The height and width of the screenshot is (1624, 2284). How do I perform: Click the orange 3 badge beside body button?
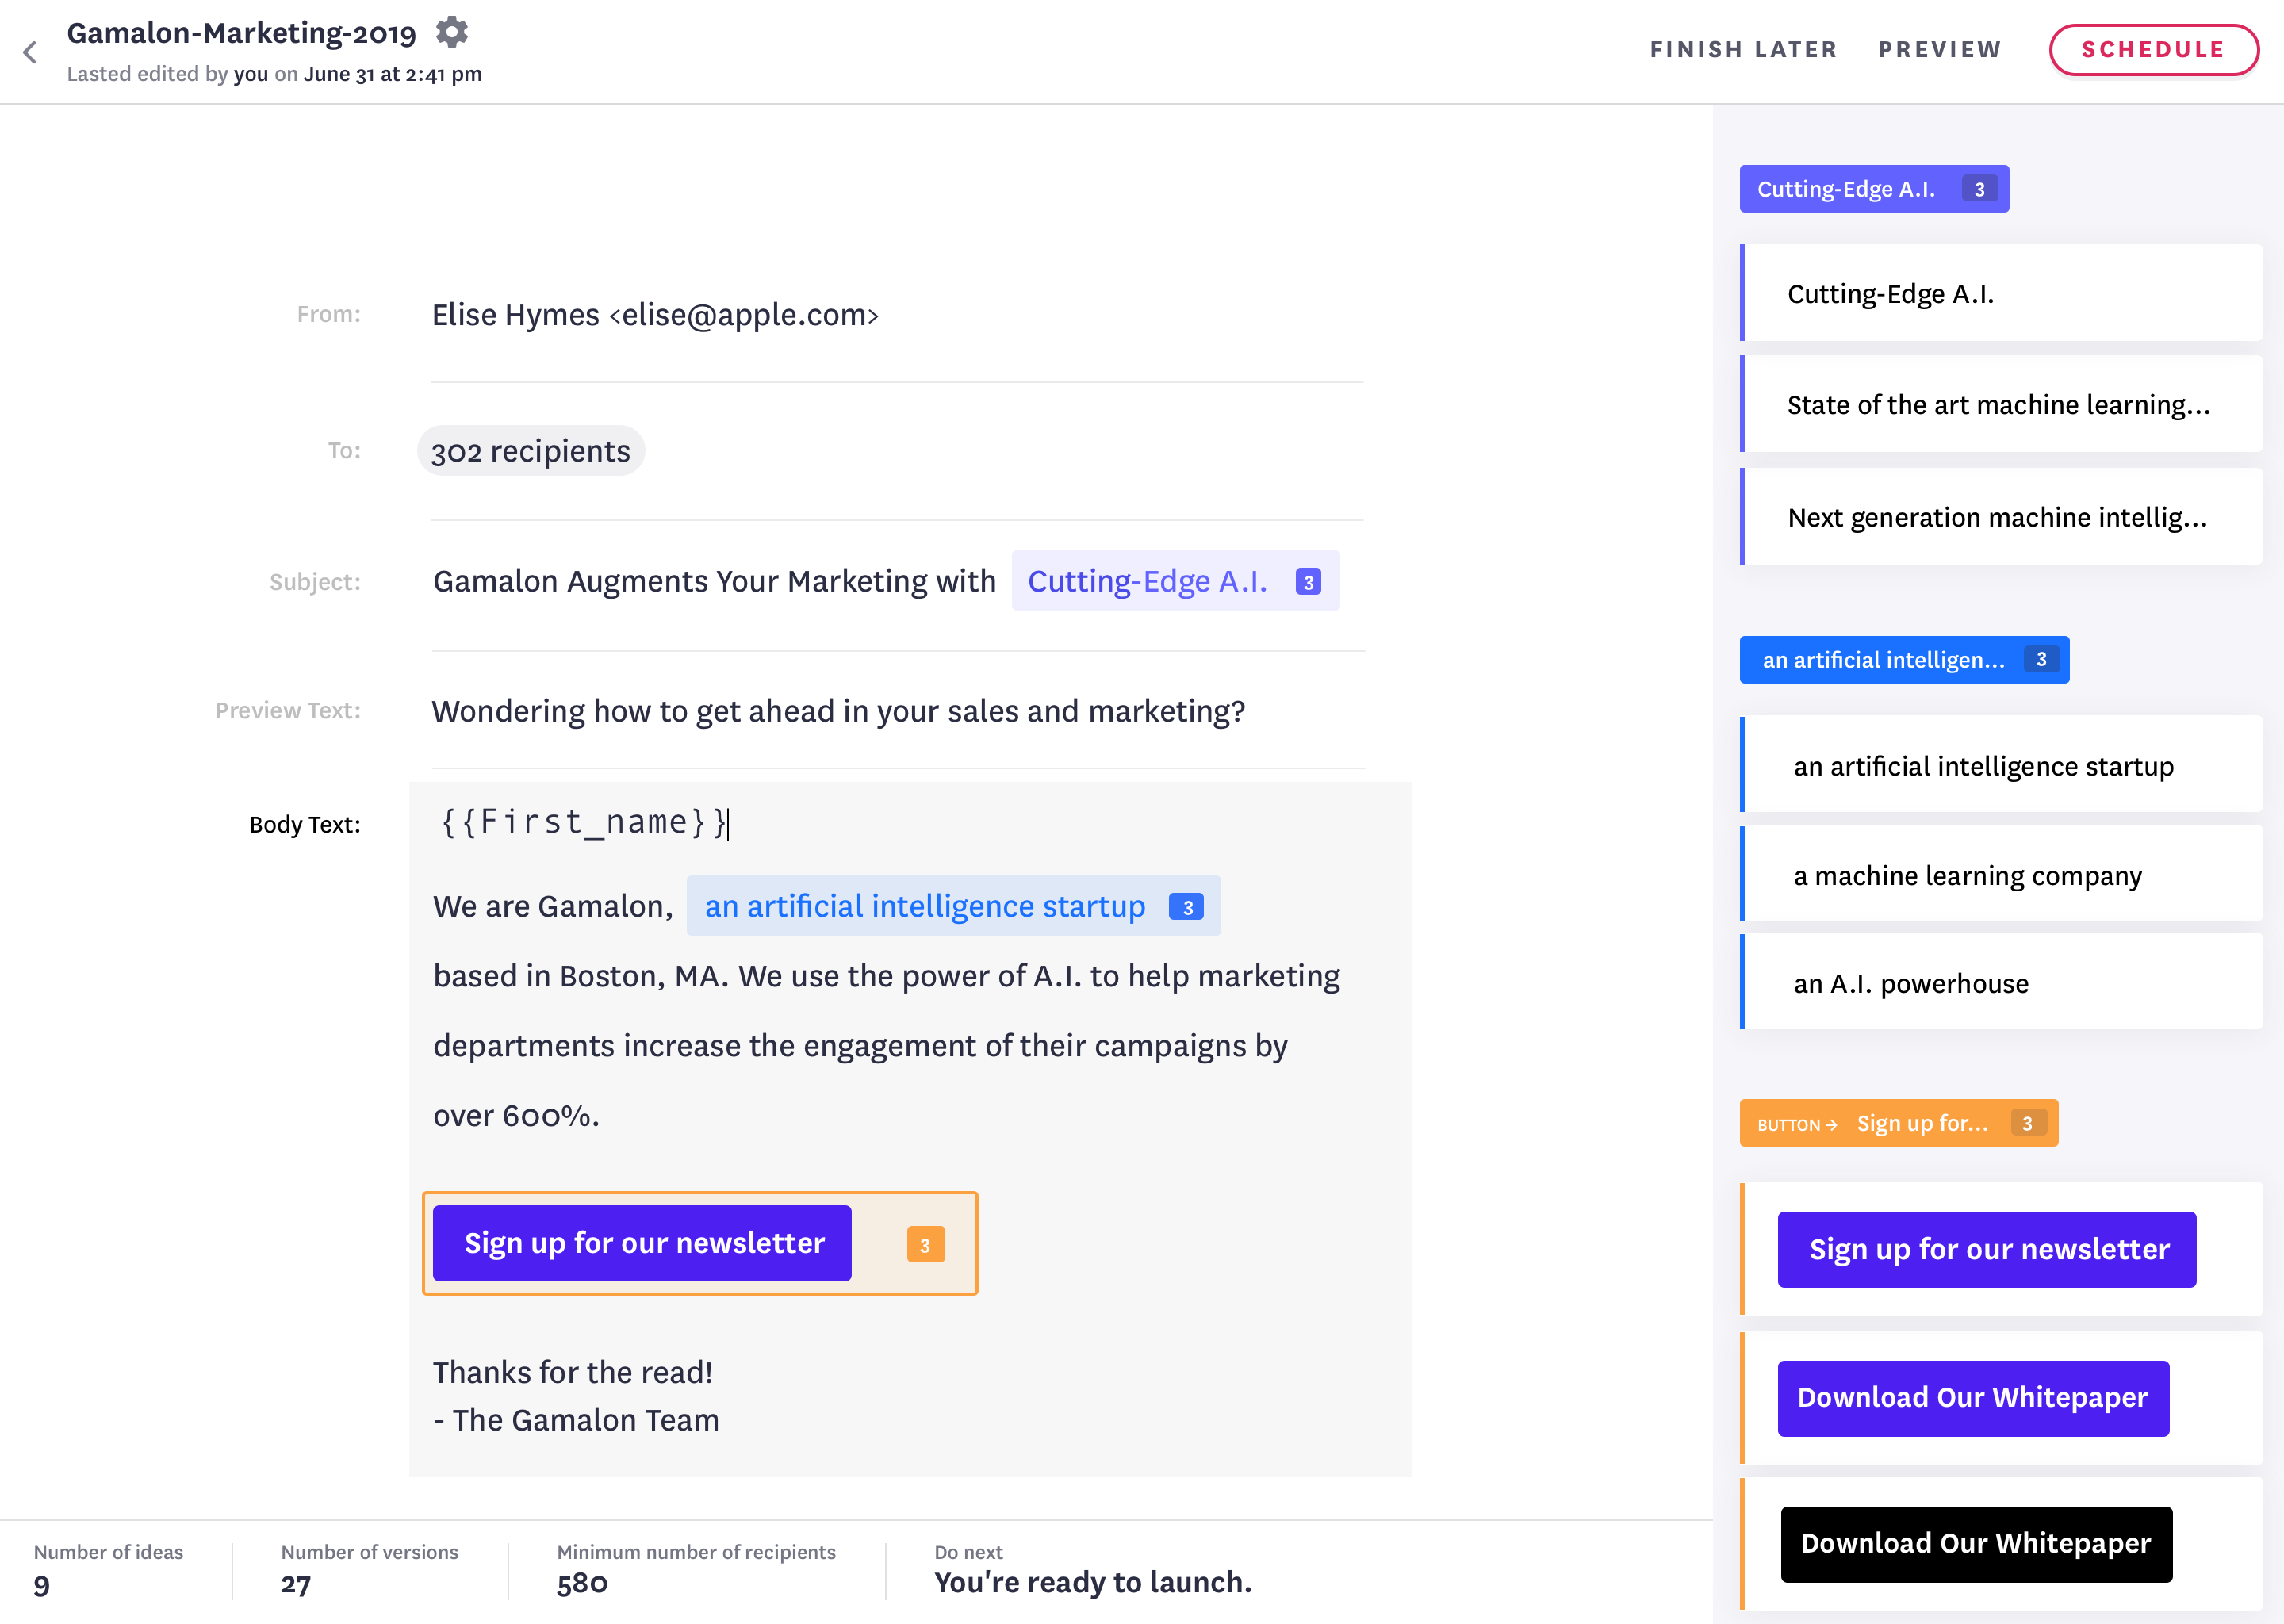point(925,1245)
